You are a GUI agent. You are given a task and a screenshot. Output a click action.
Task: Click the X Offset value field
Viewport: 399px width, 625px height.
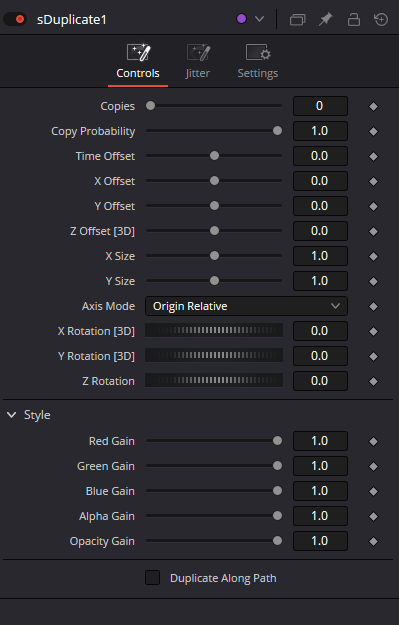[x=320, y=181]
